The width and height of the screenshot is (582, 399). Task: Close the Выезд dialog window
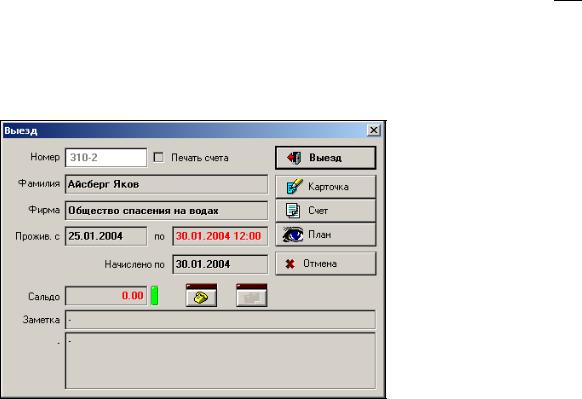coord(374,130)
